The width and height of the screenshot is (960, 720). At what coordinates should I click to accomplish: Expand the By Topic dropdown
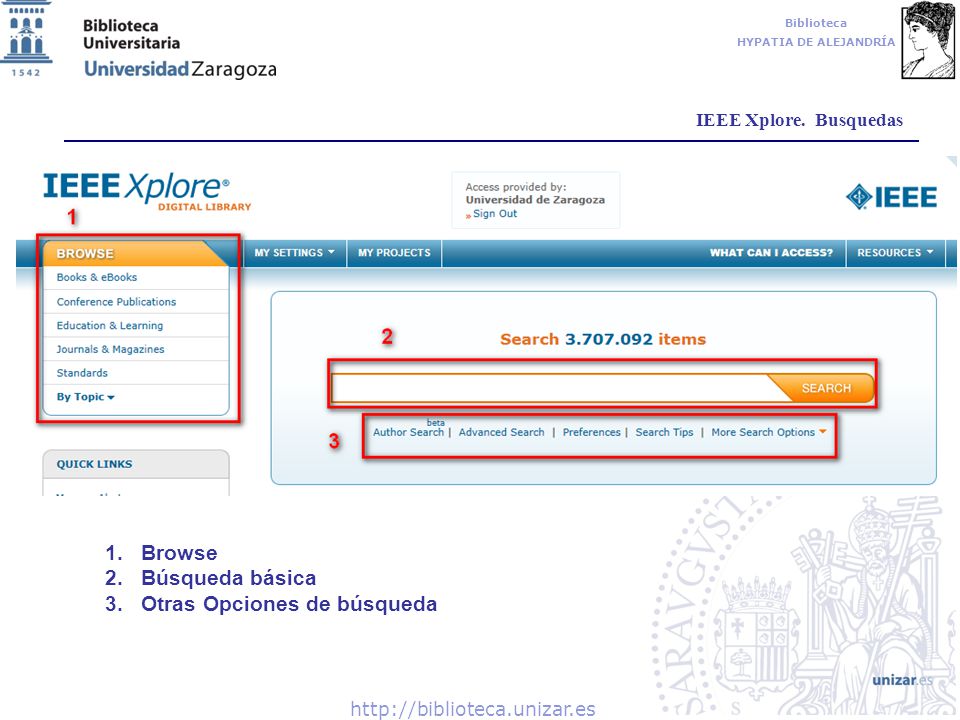tap(86, 397)
